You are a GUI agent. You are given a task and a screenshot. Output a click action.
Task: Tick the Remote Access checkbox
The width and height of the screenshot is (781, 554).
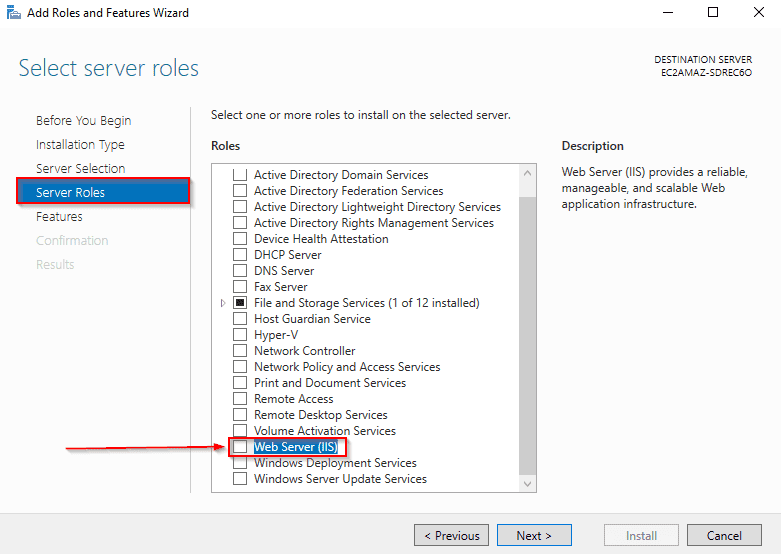(x=240, y=399)
